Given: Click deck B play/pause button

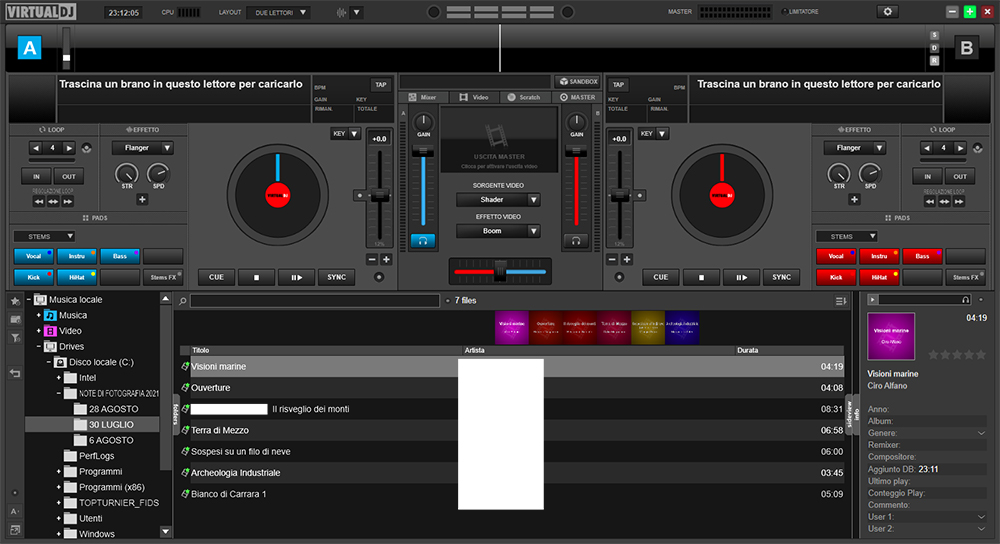Looking at the screenshot, I should point(741,277).
